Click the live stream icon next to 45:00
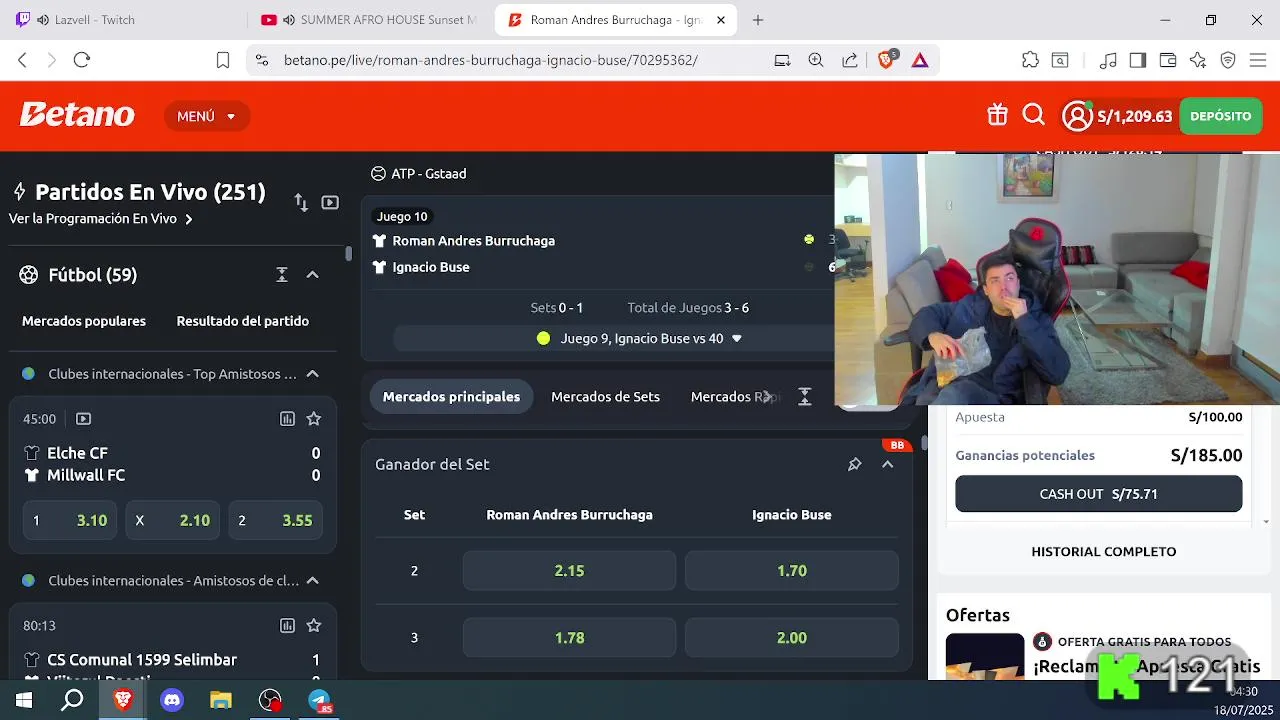The height and width of the screenshot is (720, 1280). 84,419
